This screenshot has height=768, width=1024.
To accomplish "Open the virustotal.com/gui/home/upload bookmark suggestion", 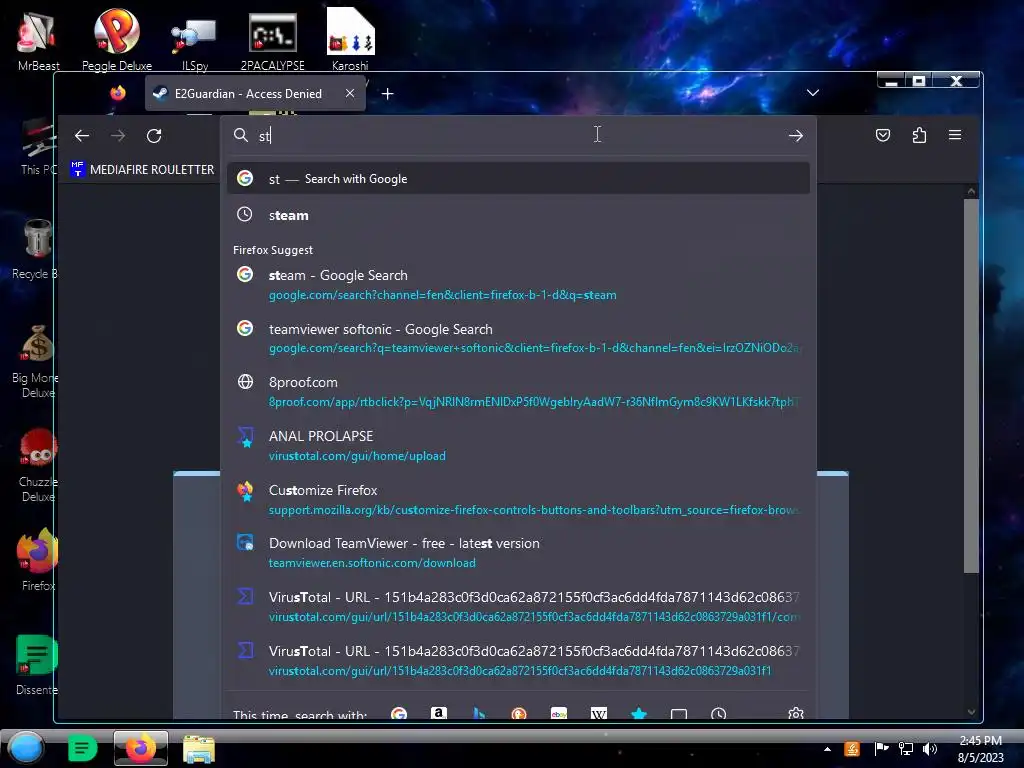I will (x=518, y=445).
